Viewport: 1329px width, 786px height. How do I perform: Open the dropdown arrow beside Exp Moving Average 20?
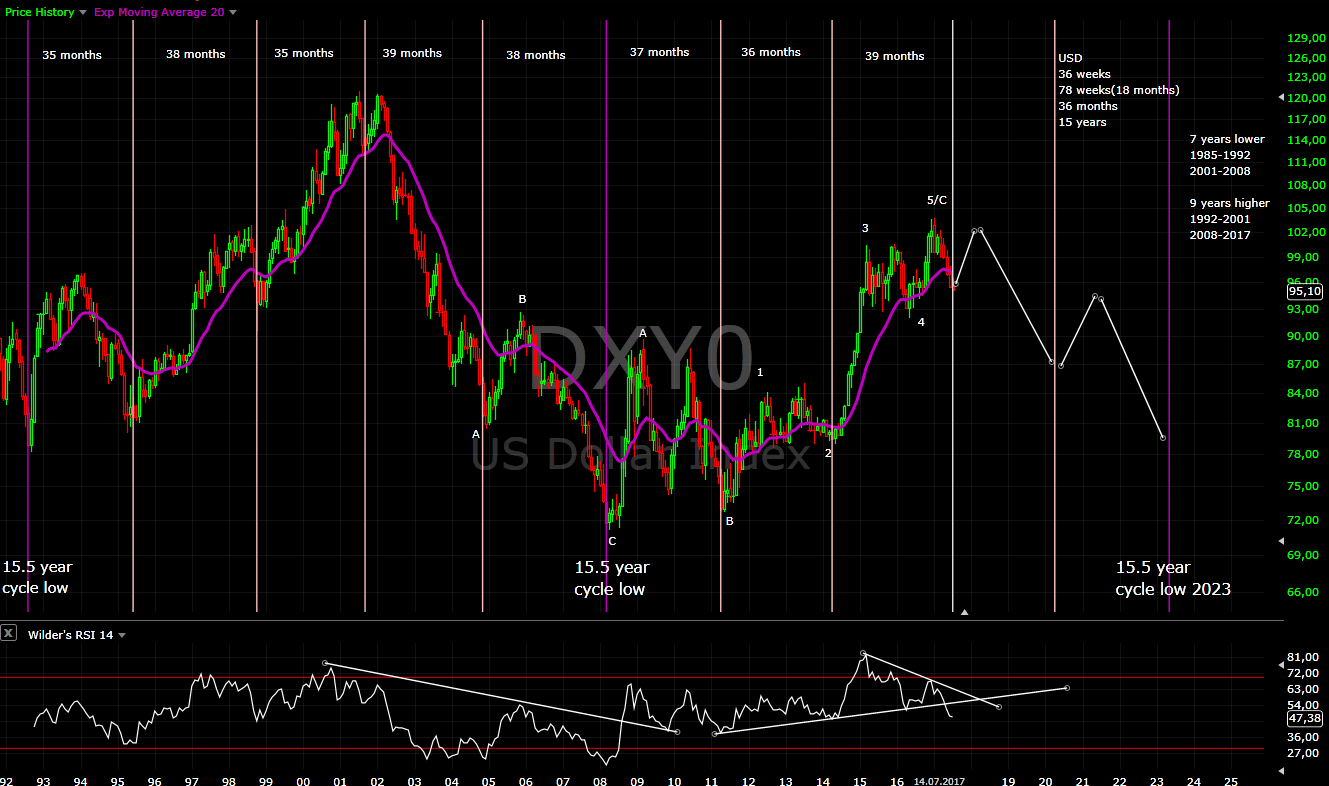tap(232, 11)
